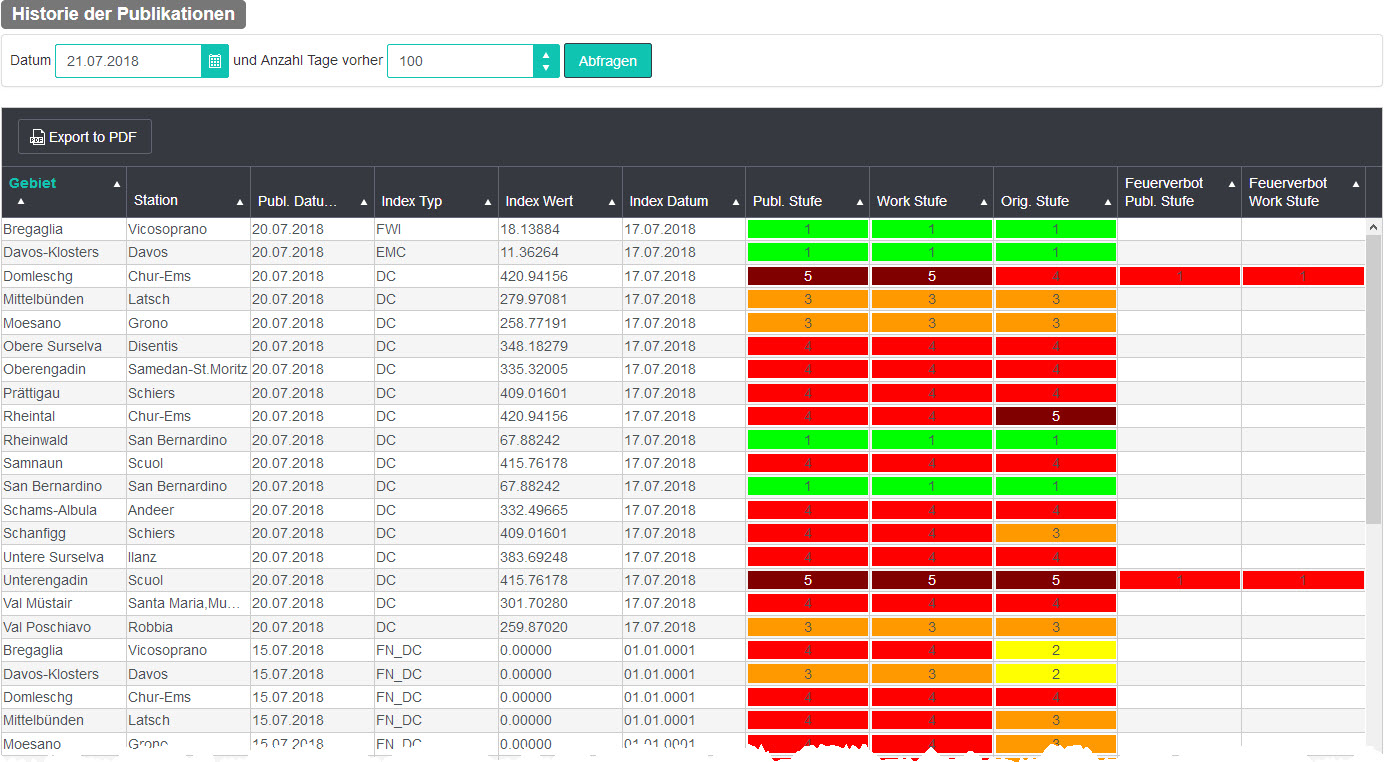1384x762 pixels.
Task: Click index value 11.36264
Action: 560,252
